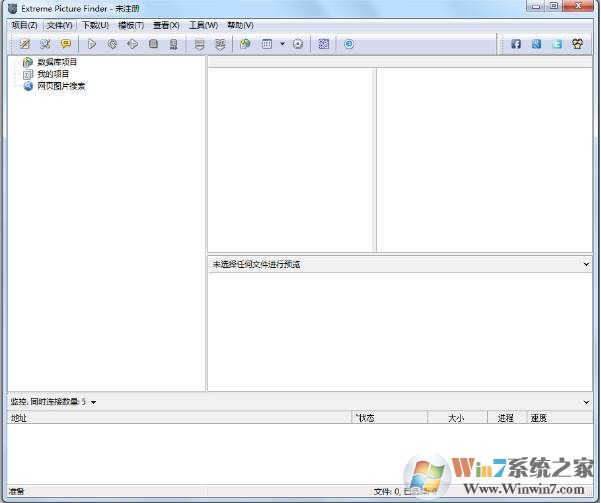Viewport: 601px width, 503px height.
Task: Click the stop download toolbar icon
Action: [153, 44]
